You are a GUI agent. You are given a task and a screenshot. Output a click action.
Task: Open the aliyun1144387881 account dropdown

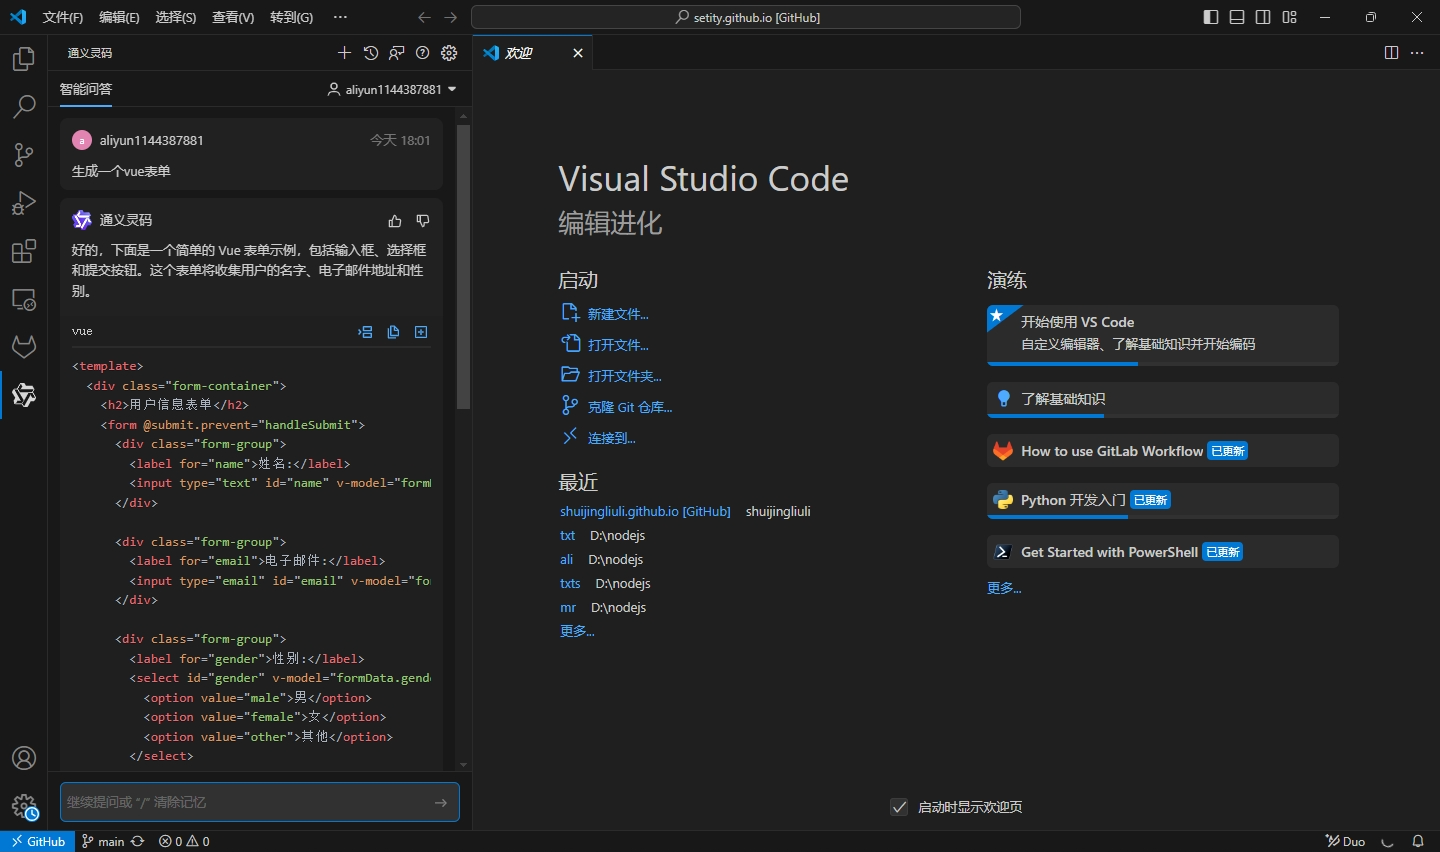[392, 89]
